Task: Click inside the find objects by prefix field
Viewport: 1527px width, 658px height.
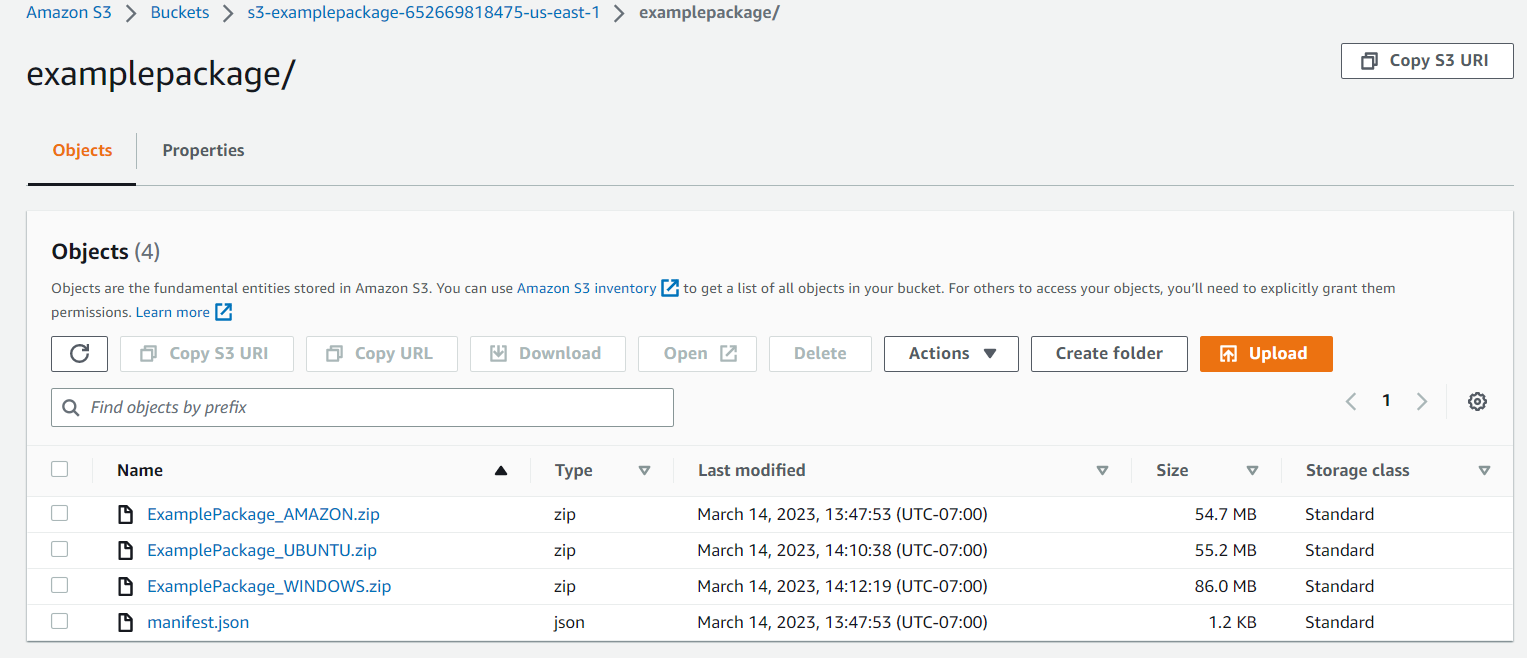Action: tap(362, 407)
